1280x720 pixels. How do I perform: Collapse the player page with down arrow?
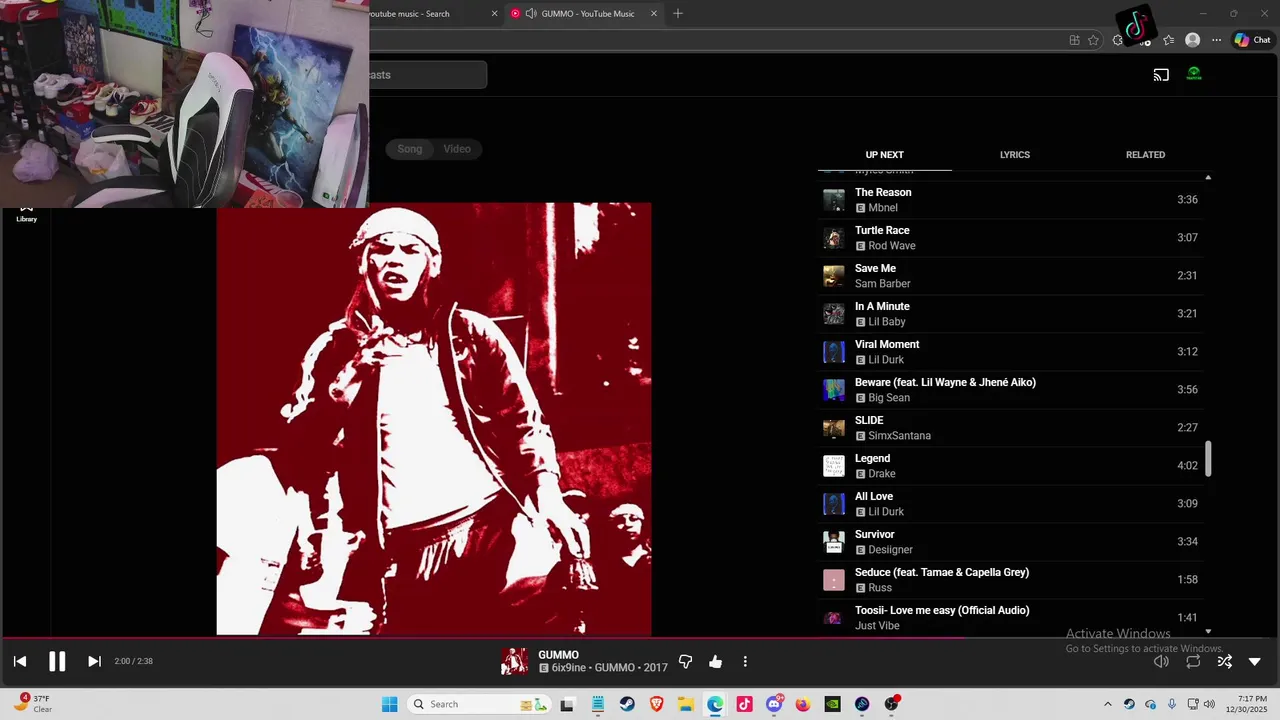pyautogui.click(x=1255, y=661)
